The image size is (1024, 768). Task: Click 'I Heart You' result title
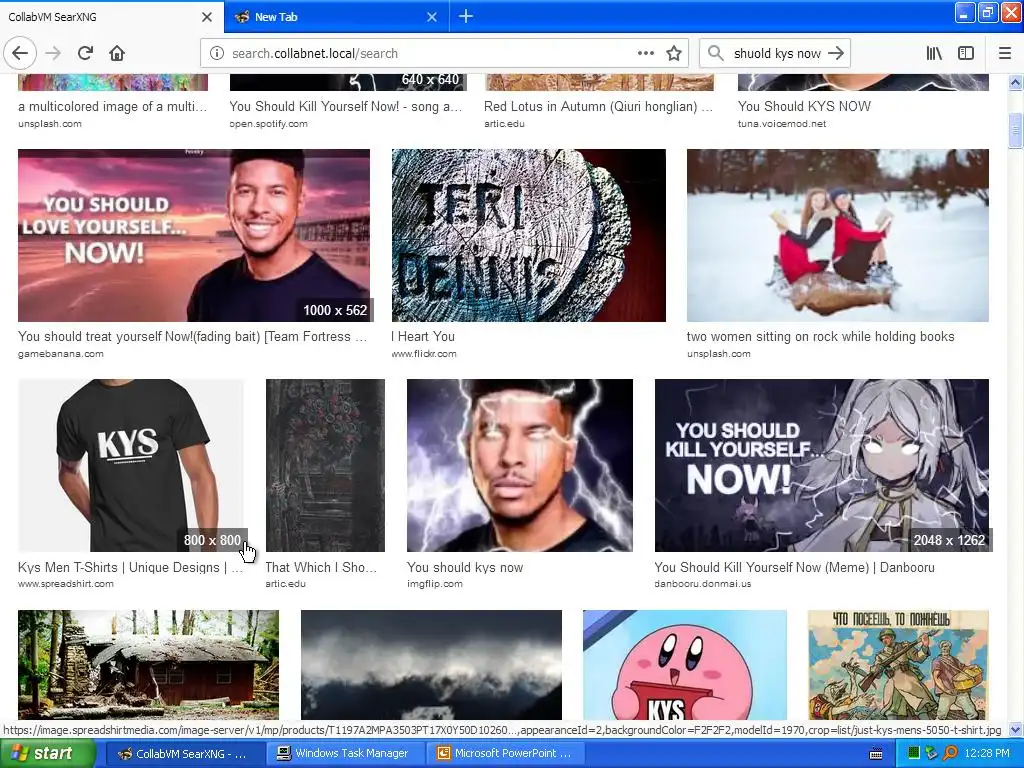[x=423, y=336]
